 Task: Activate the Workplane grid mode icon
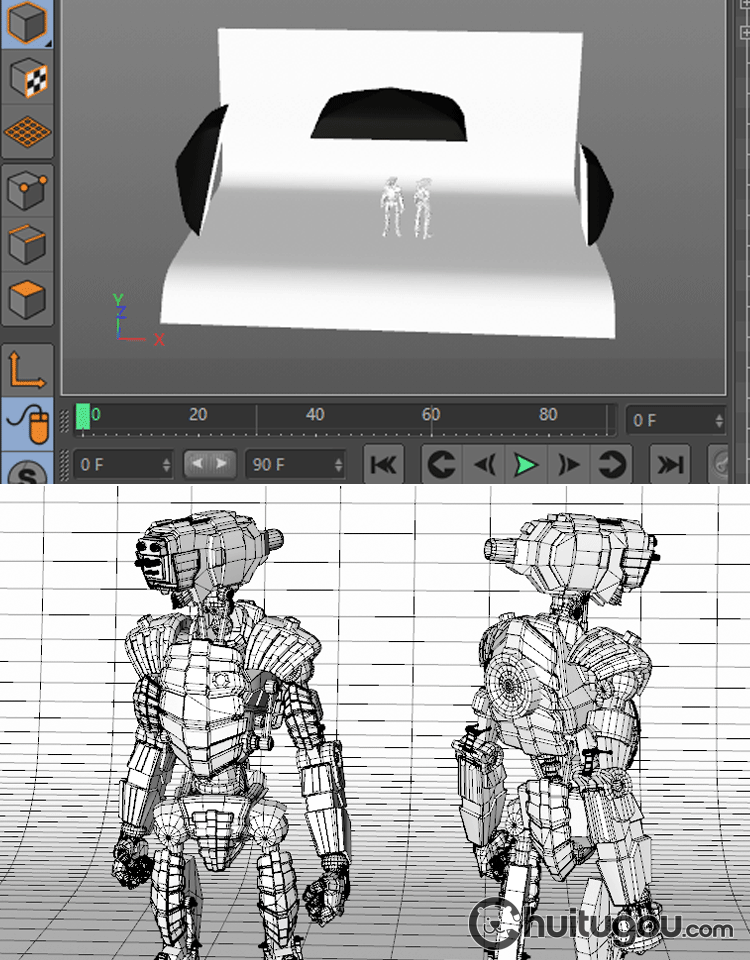pos(27,131)
